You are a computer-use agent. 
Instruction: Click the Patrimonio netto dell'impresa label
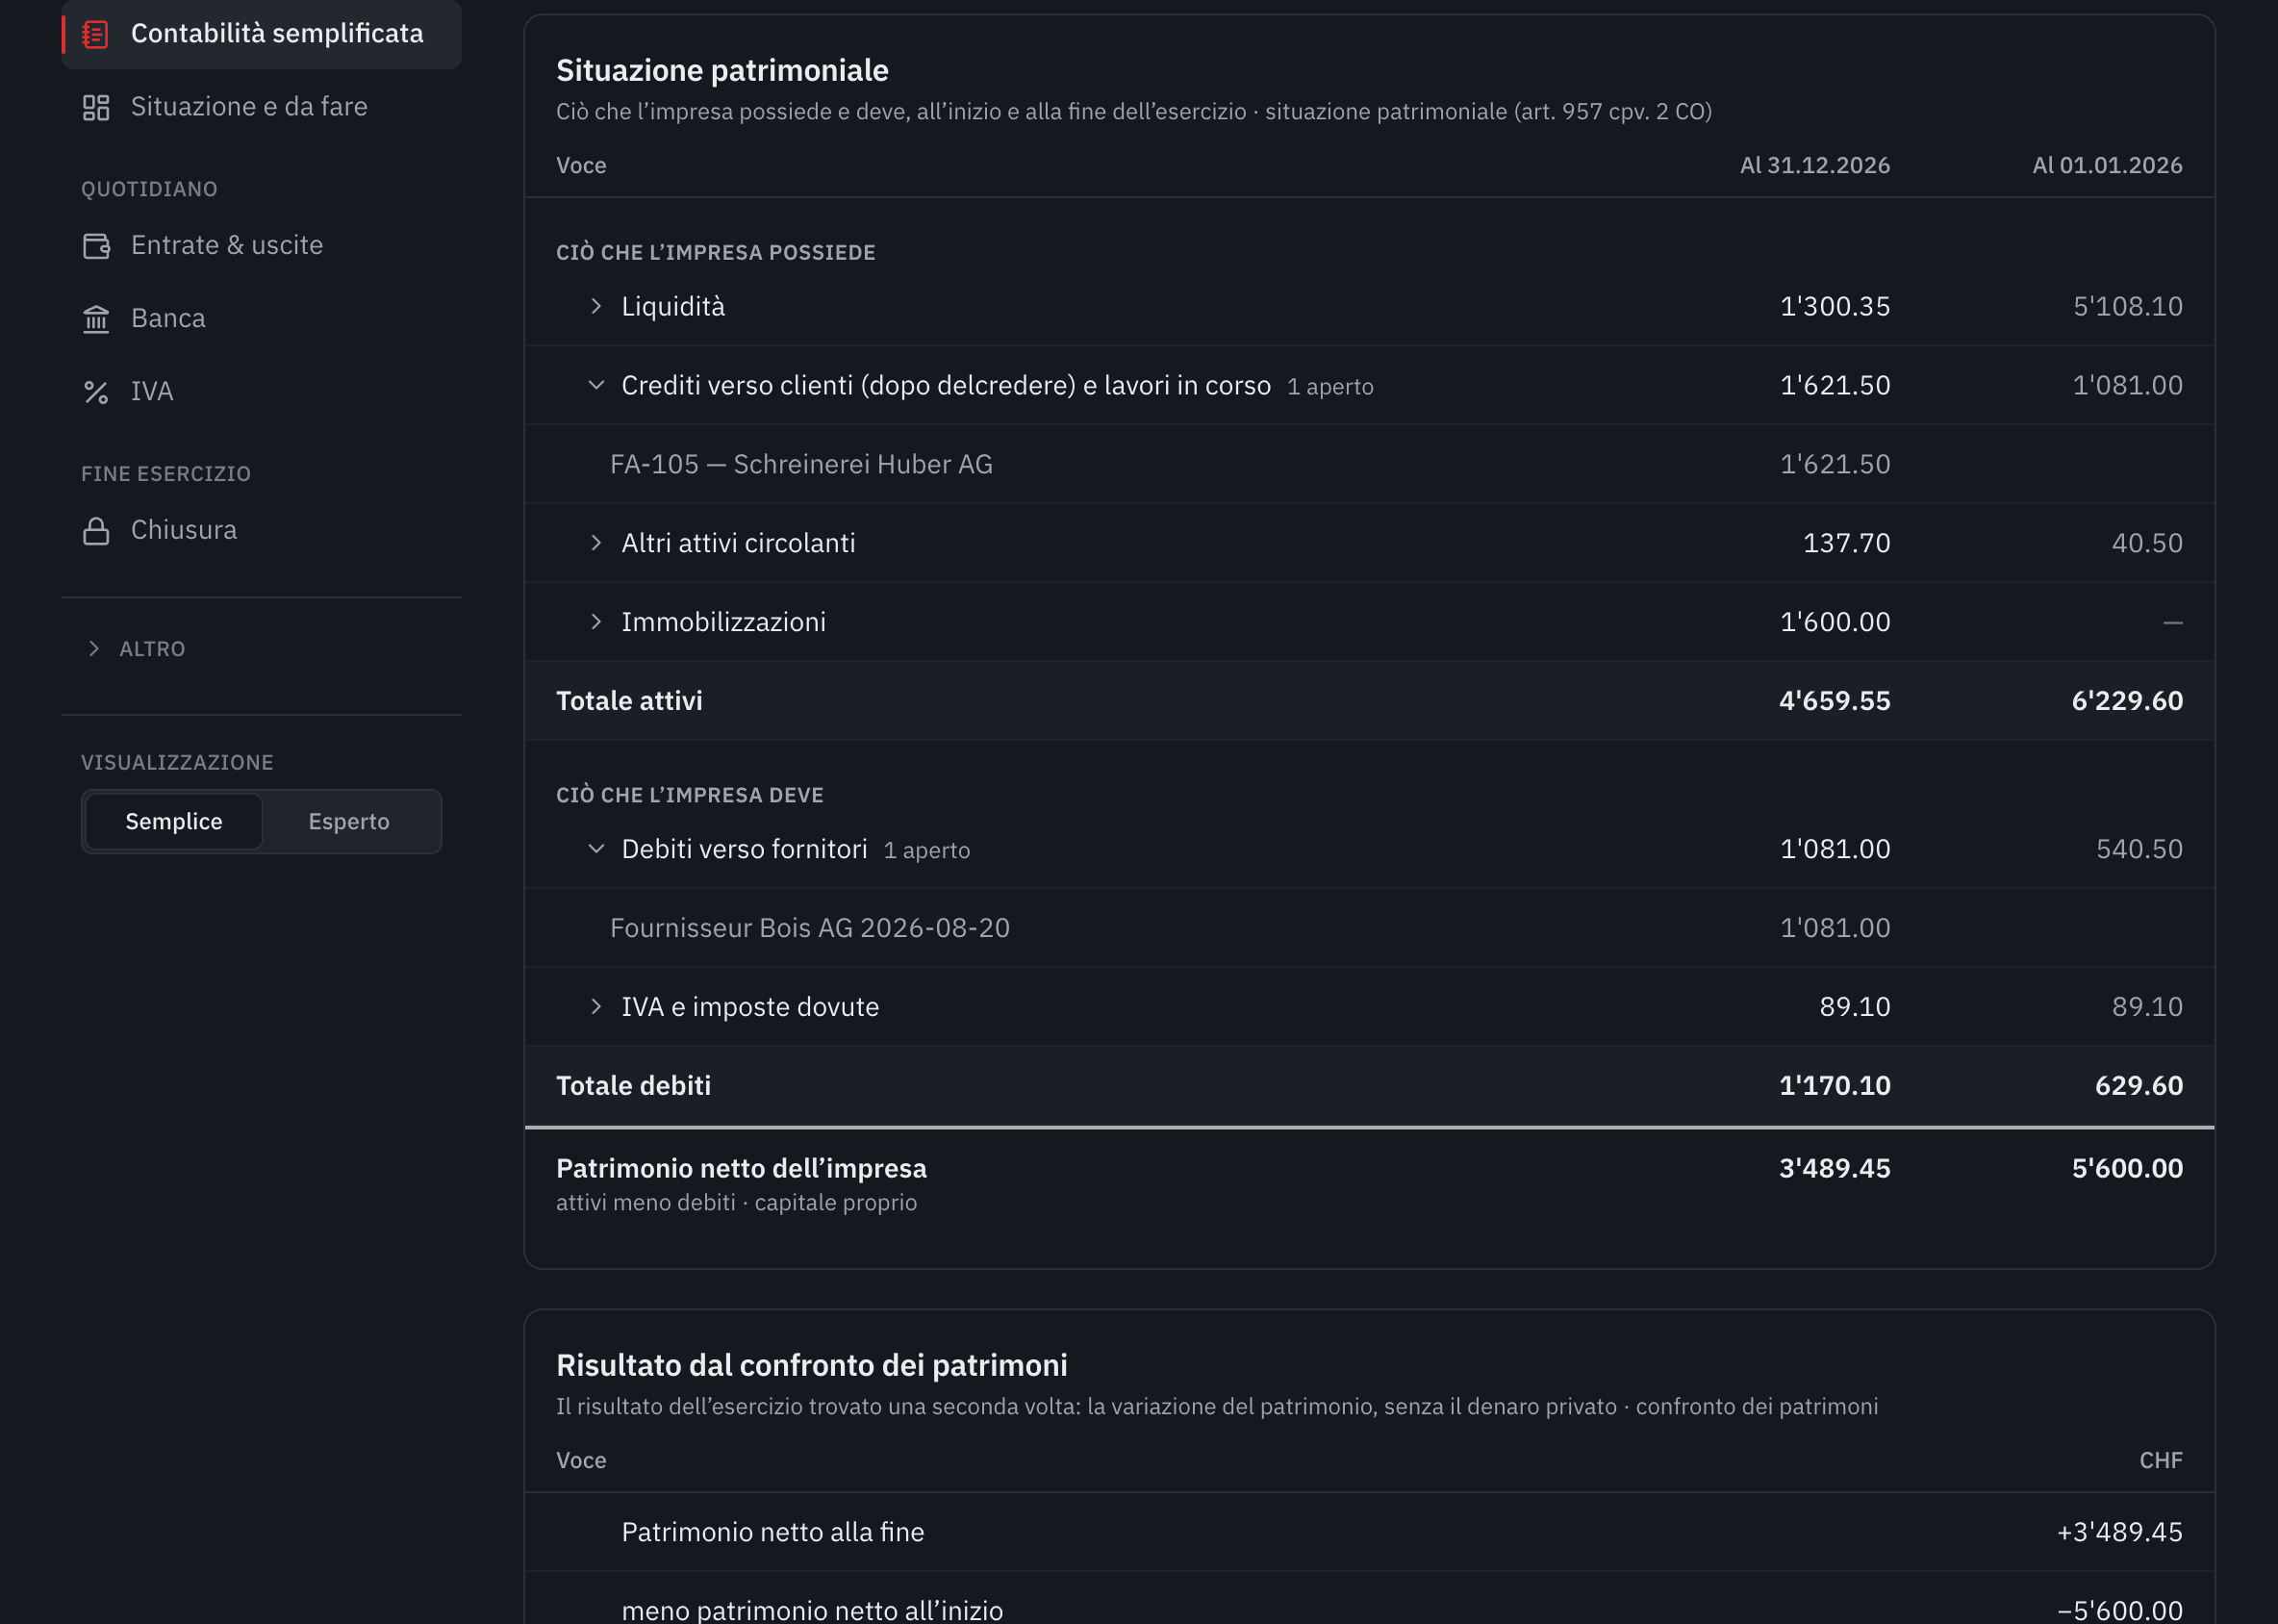pos(741,1169)
